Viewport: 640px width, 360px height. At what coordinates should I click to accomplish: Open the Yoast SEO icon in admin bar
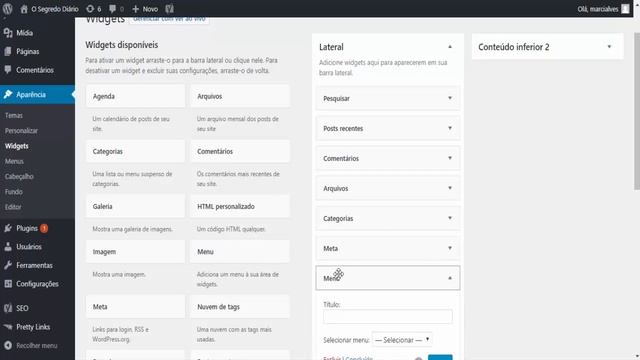[x=169, y=9]
